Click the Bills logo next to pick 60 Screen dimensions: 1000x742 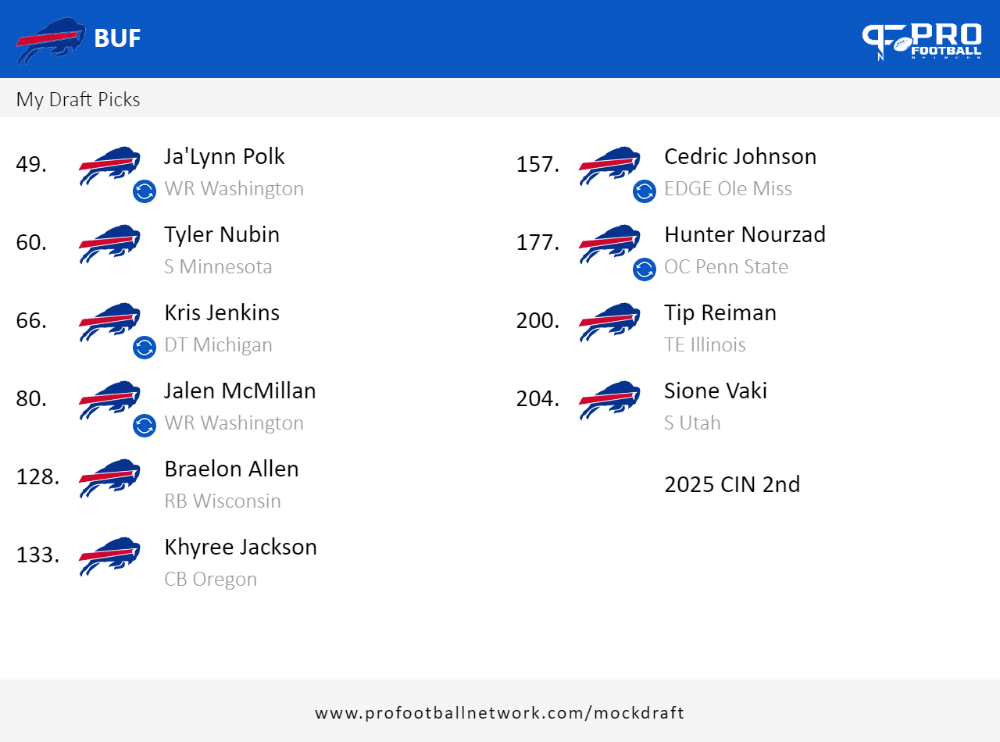click(110, 244)
